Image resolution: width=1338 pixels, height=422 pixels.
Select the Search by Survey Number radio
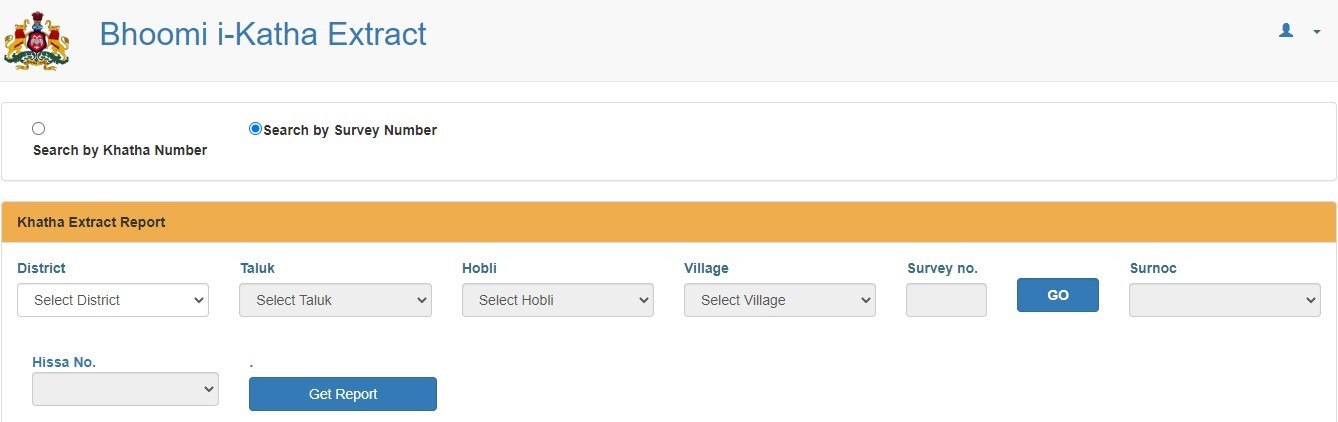coord(255,128)
